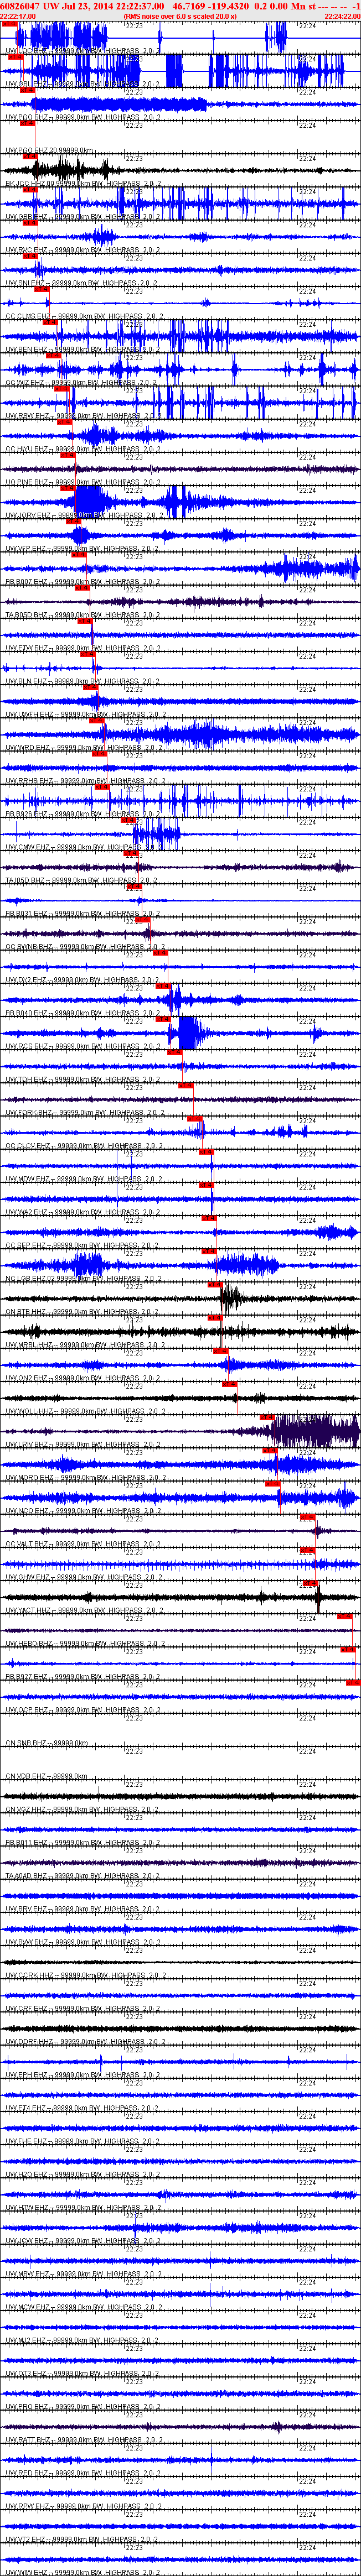Select the UW.JCW EHZ trace label

coord(82,2240)
